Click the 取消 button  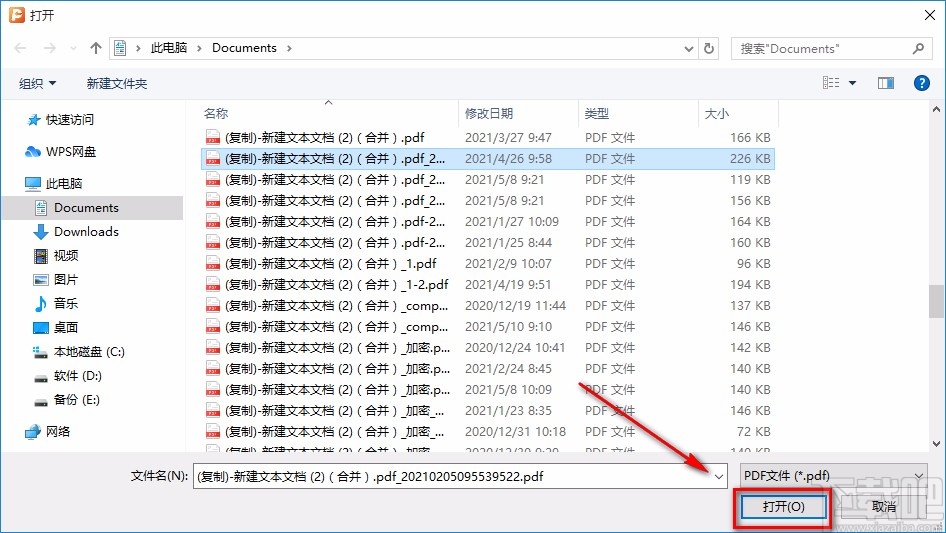(884, 507)
